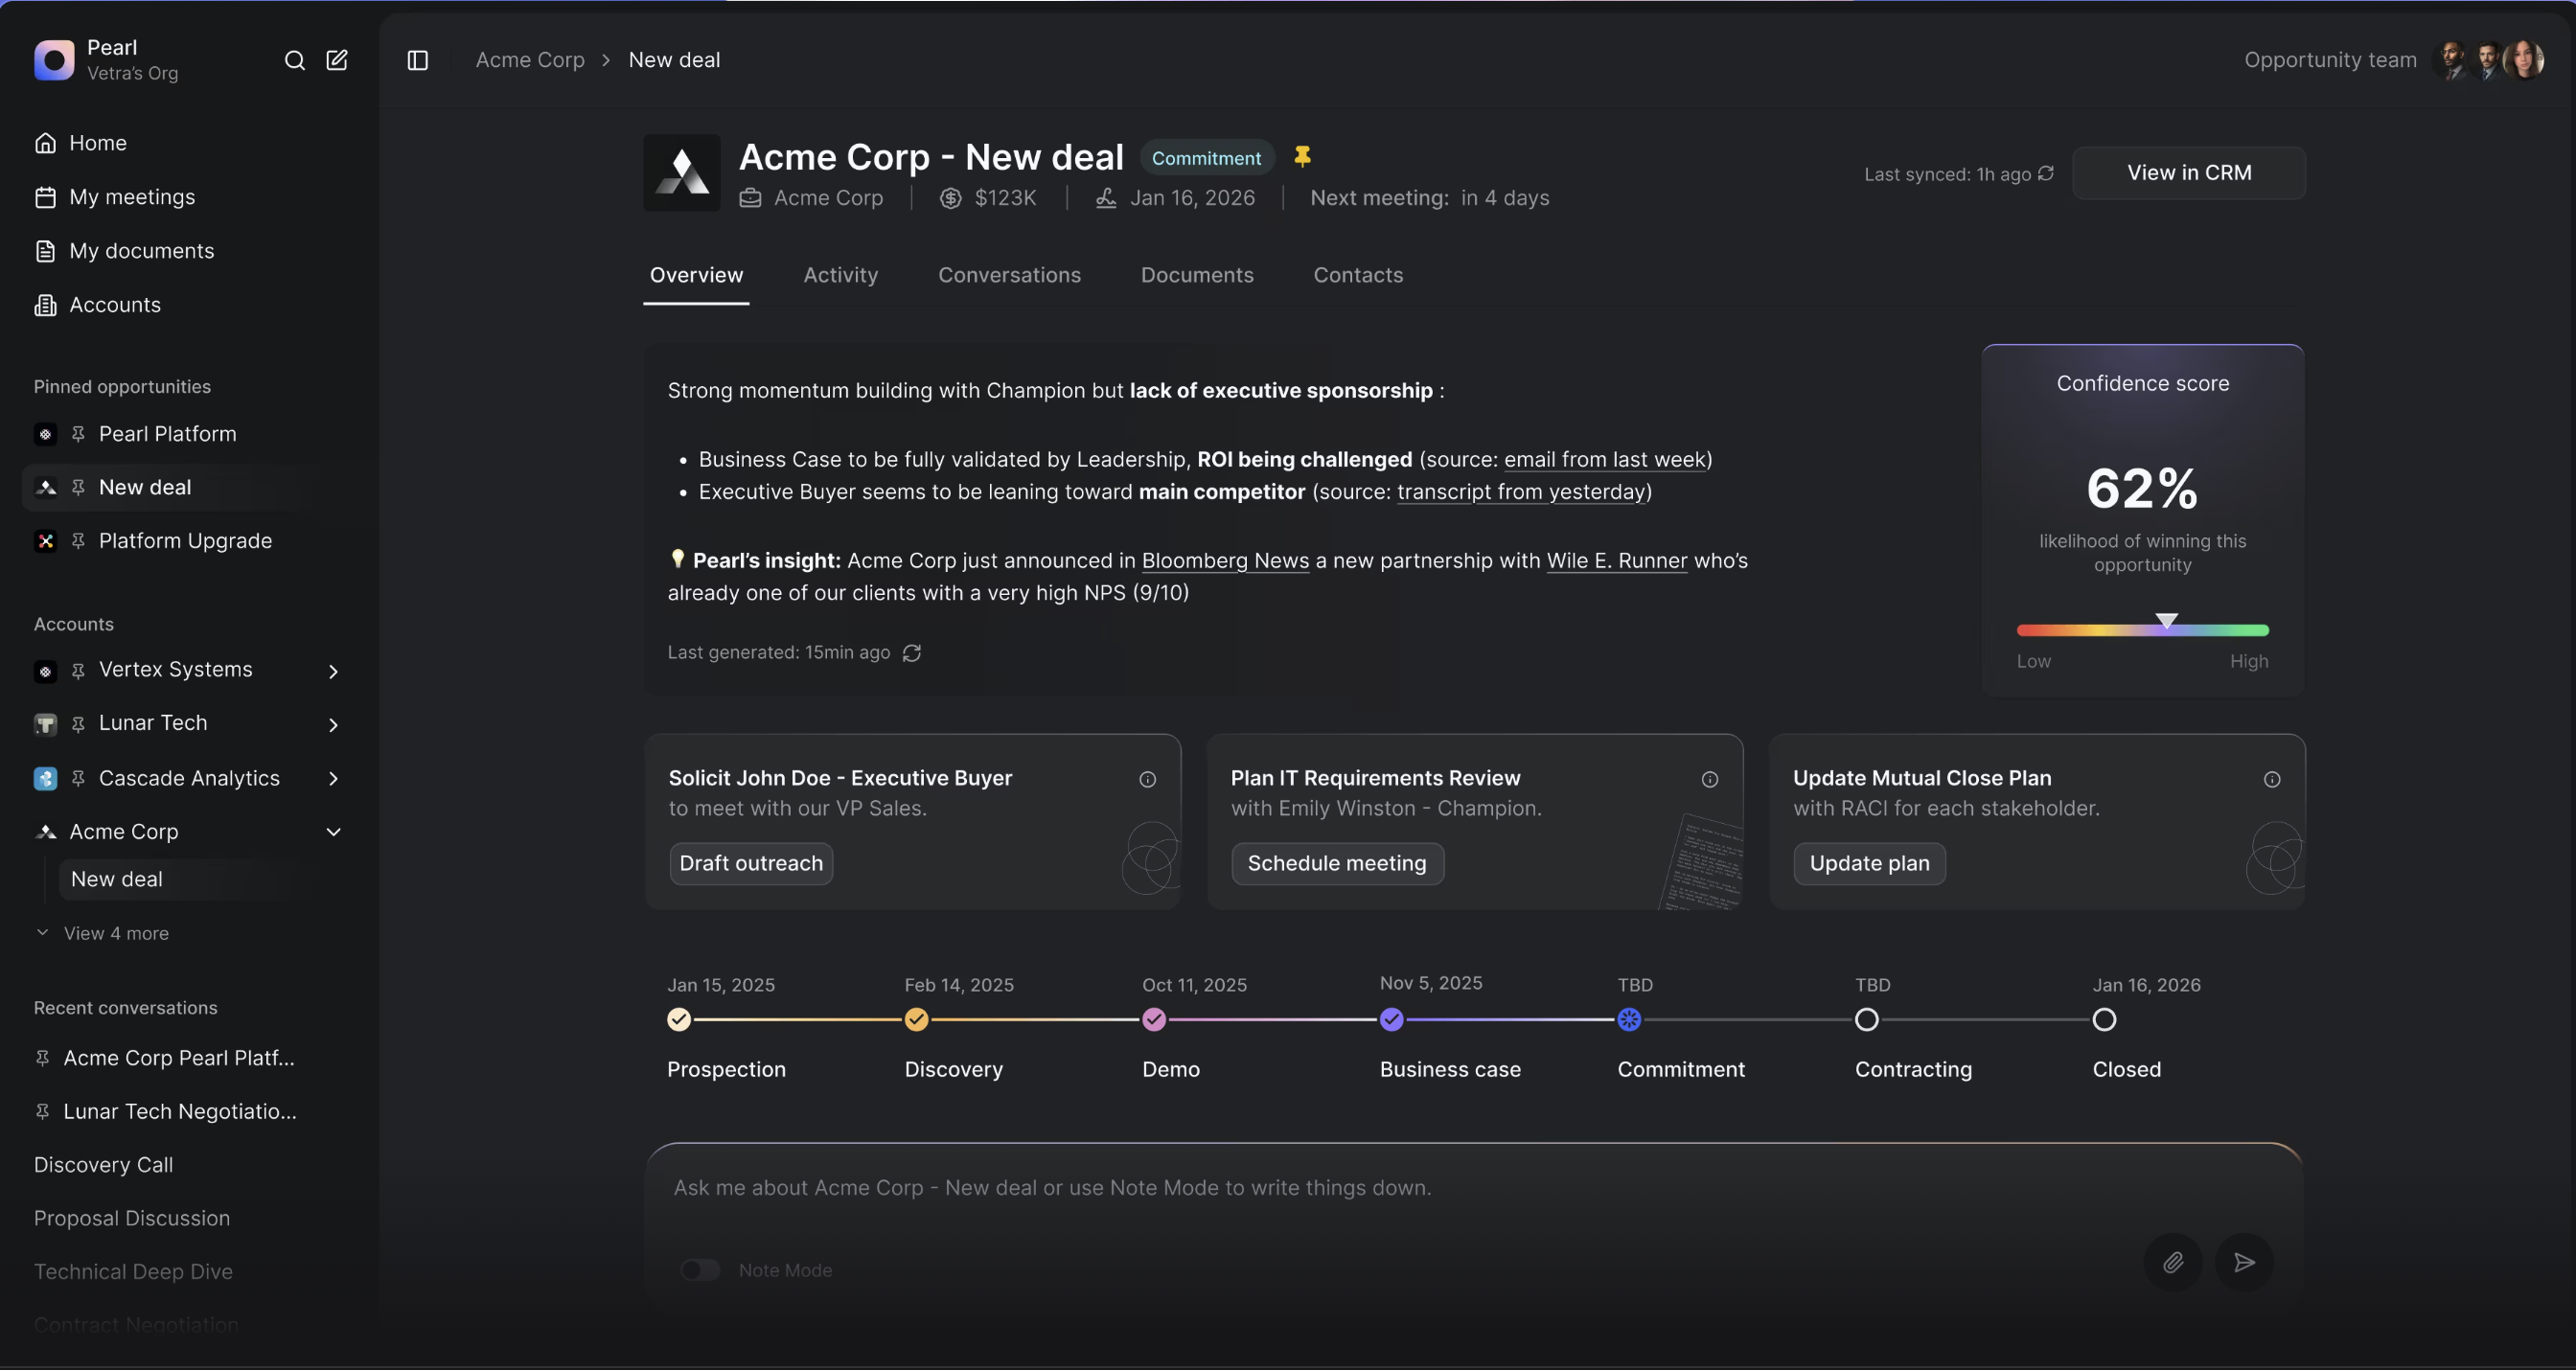Switch to the Conversations tab
2576x1370 pixels.
1009,275
